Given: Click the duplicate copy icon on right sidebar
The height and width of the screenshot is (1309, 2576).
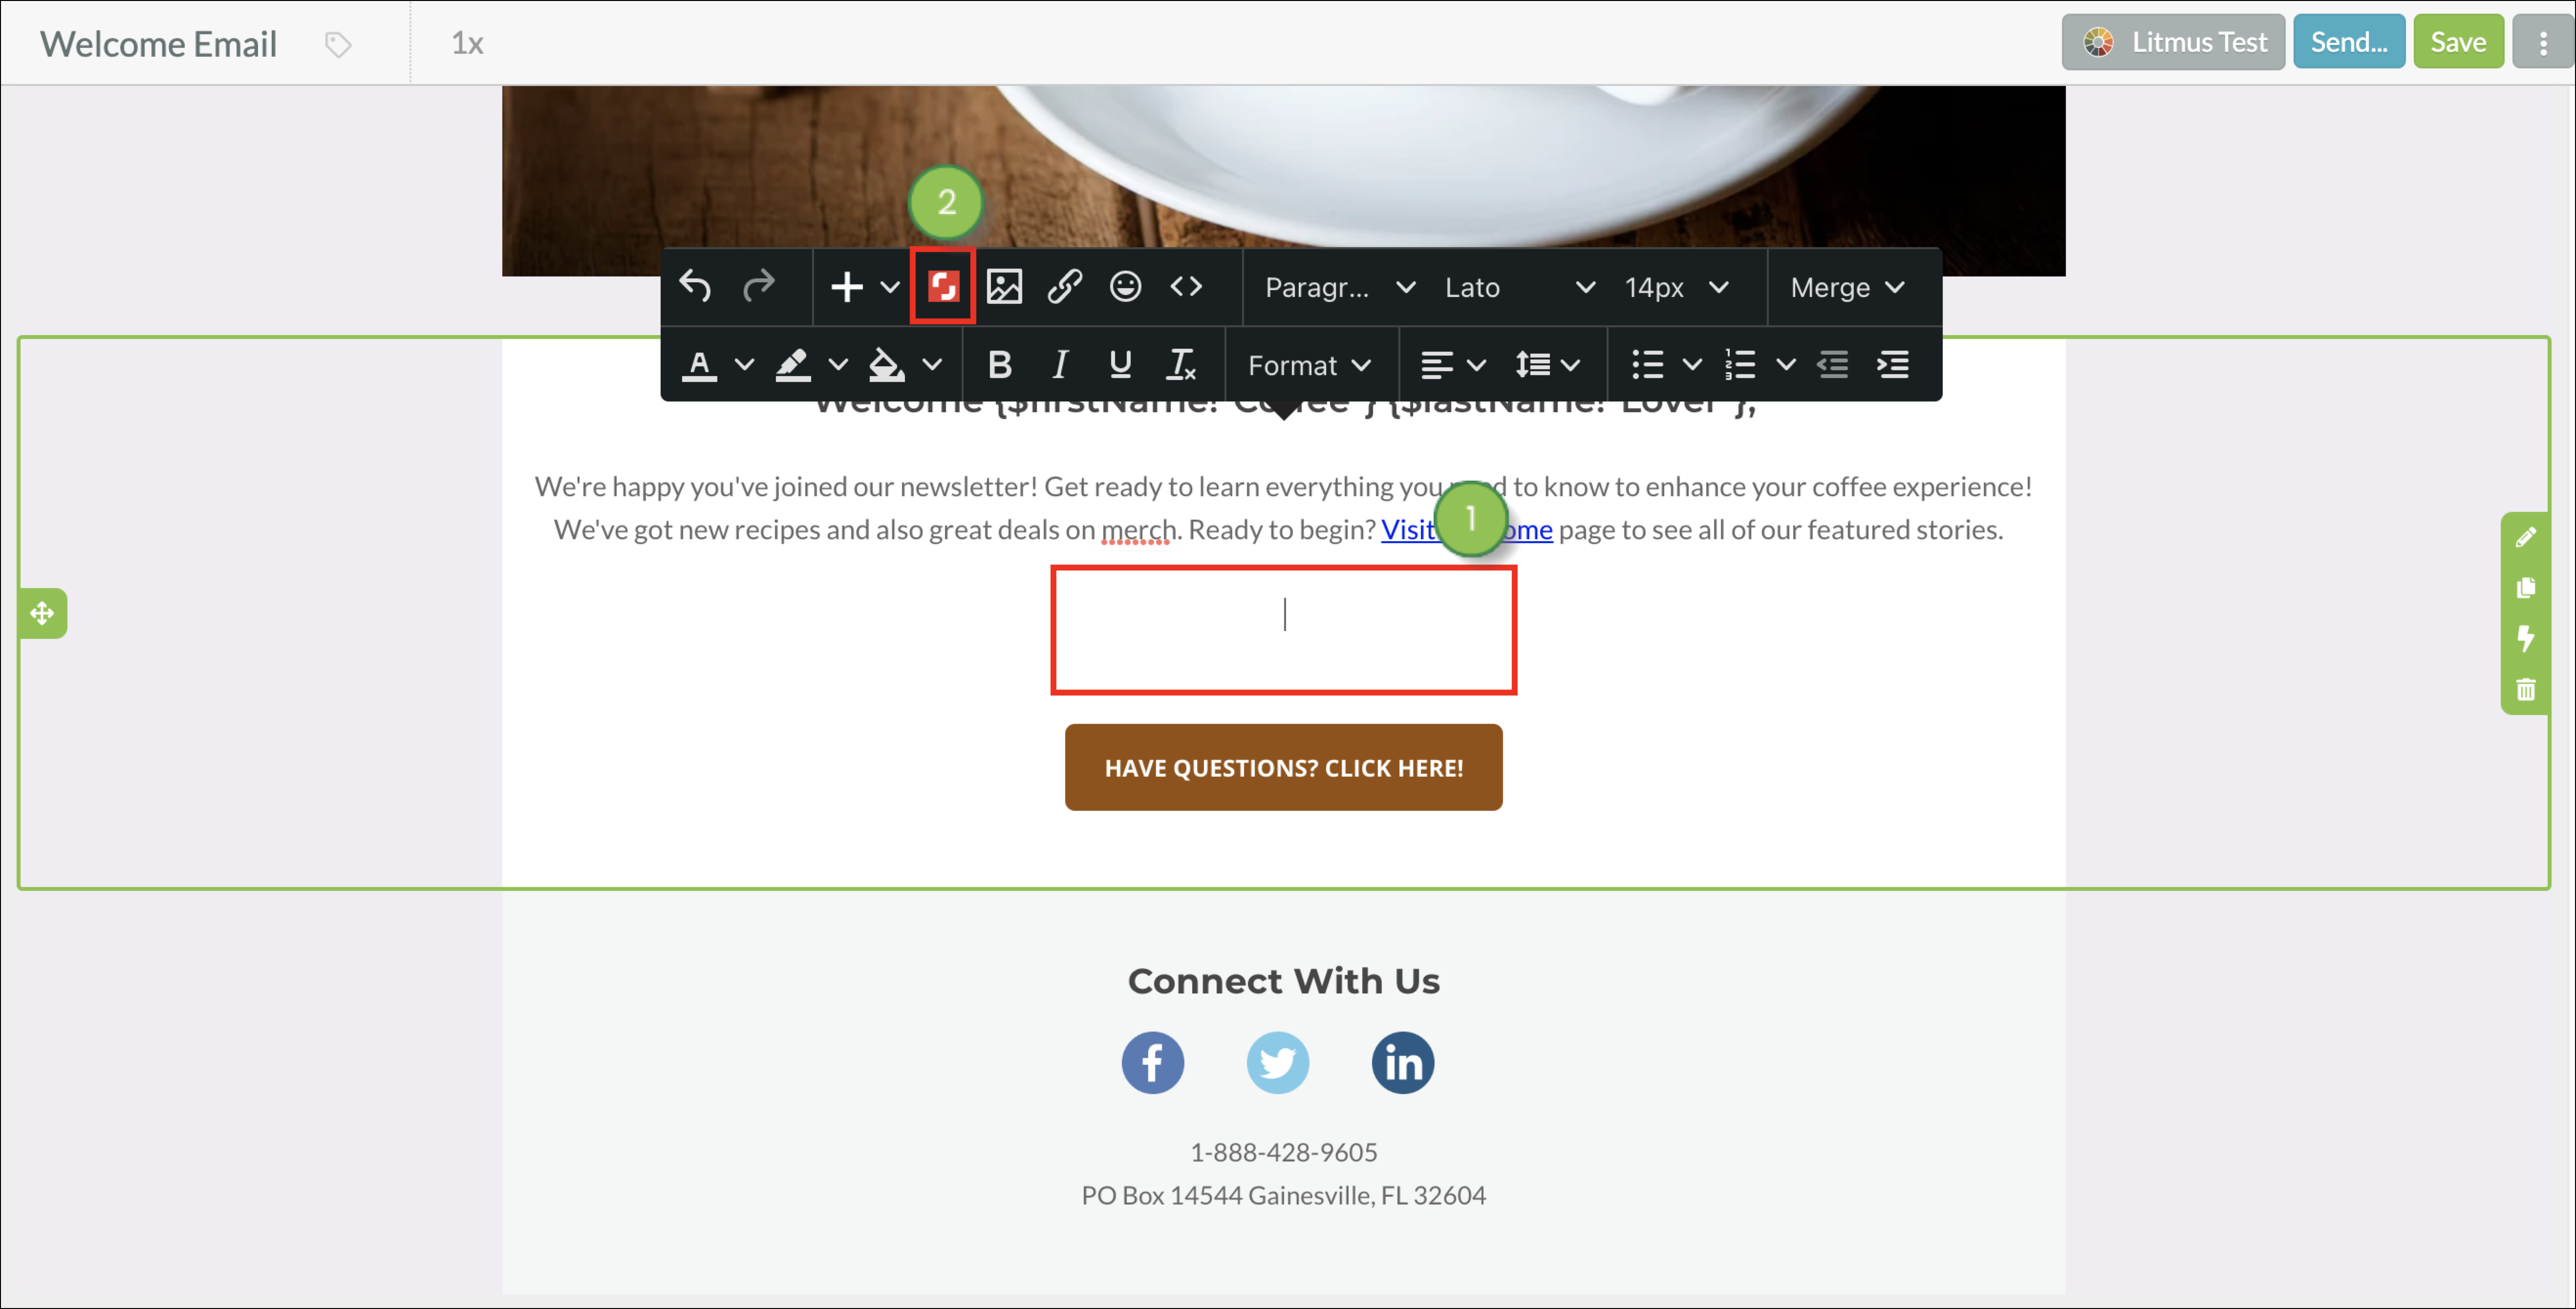Looking at the screenshot, I should click(2525, 588).
